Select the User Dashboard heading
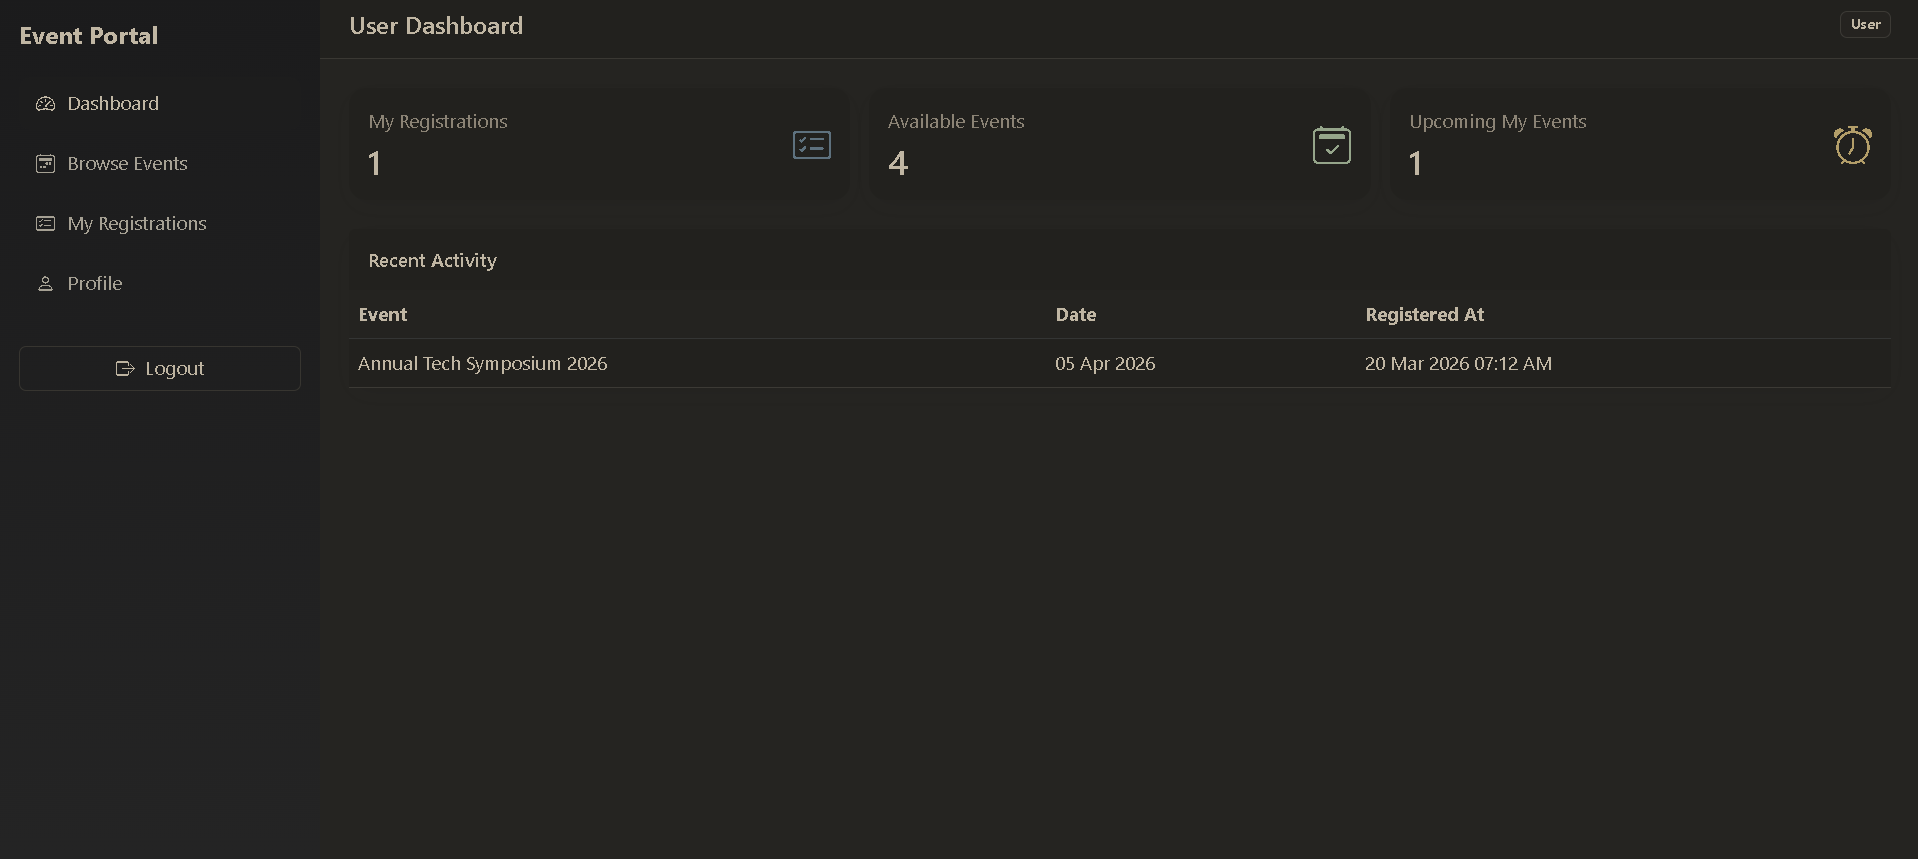Image resolution: width=1918 pixels, height=859 pixels. (436, 26)
